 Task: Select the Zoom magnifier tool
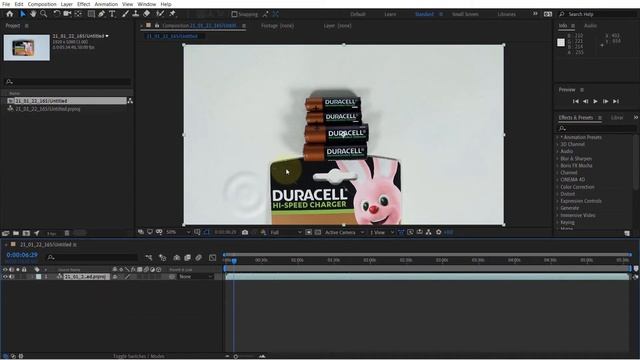pyautogui.click(x=43, y=14)
